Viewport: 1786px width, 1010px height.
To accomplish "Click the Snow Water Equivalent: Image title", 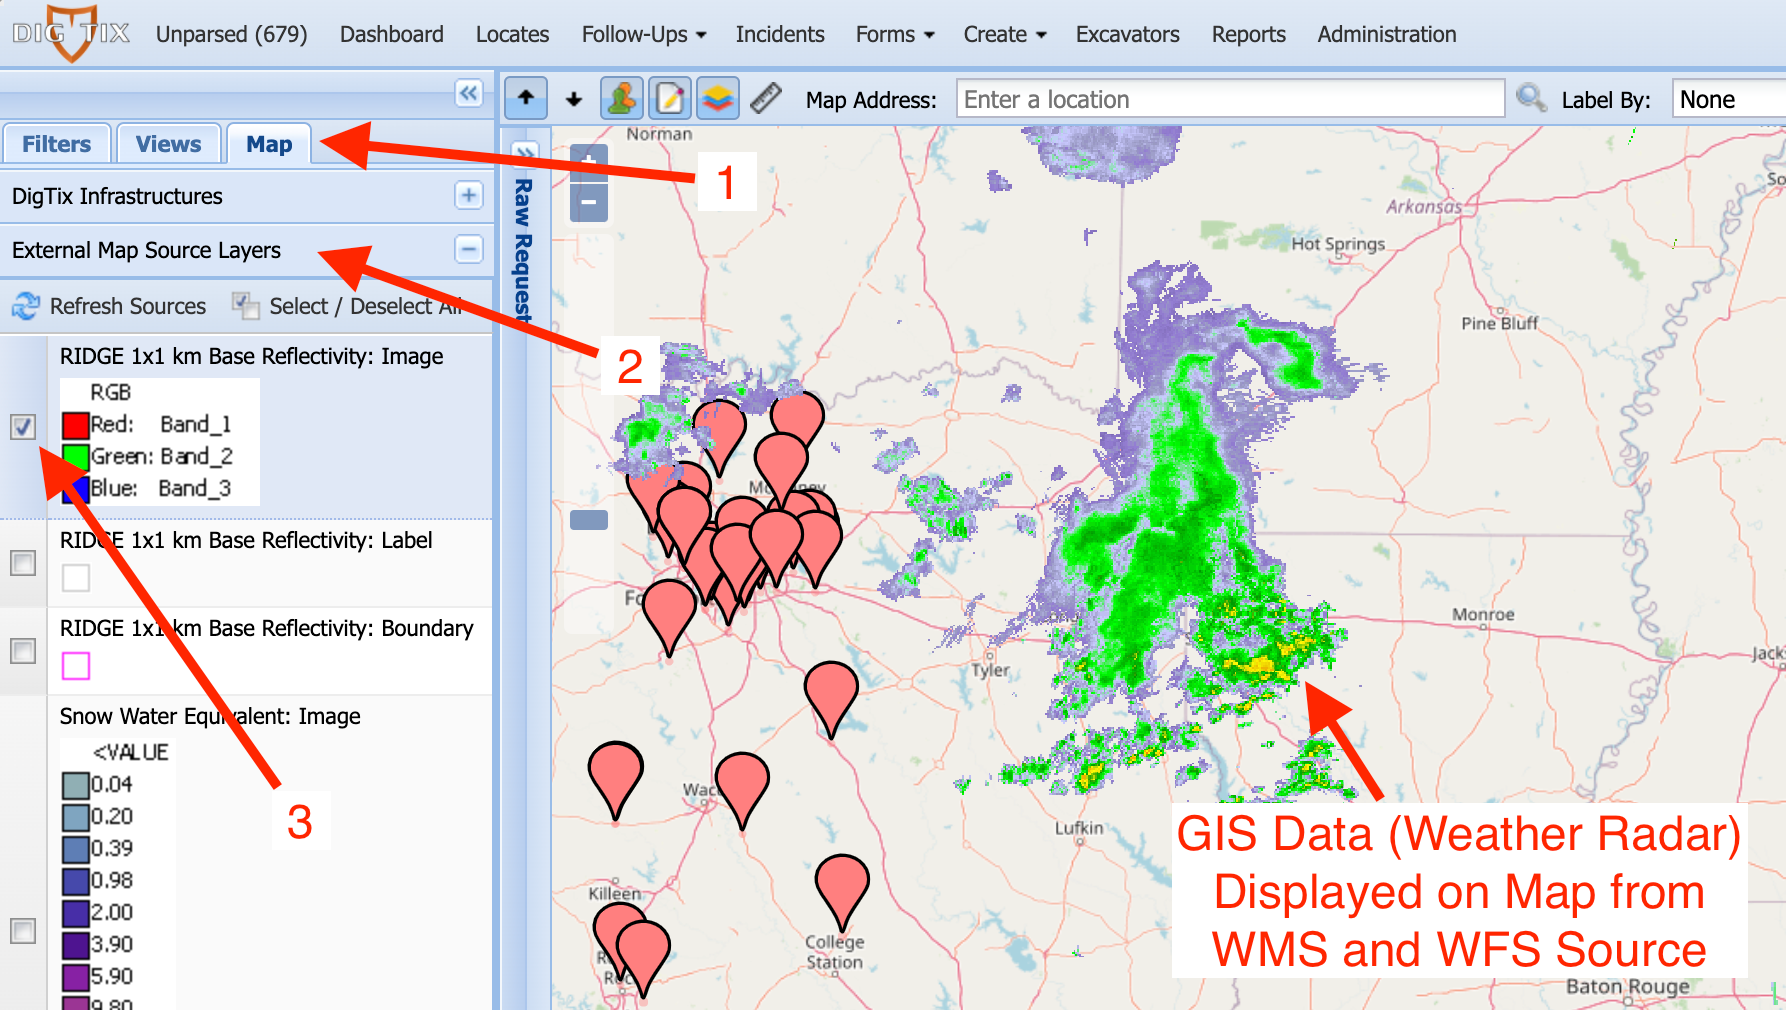I will click(x=210, y=716).
